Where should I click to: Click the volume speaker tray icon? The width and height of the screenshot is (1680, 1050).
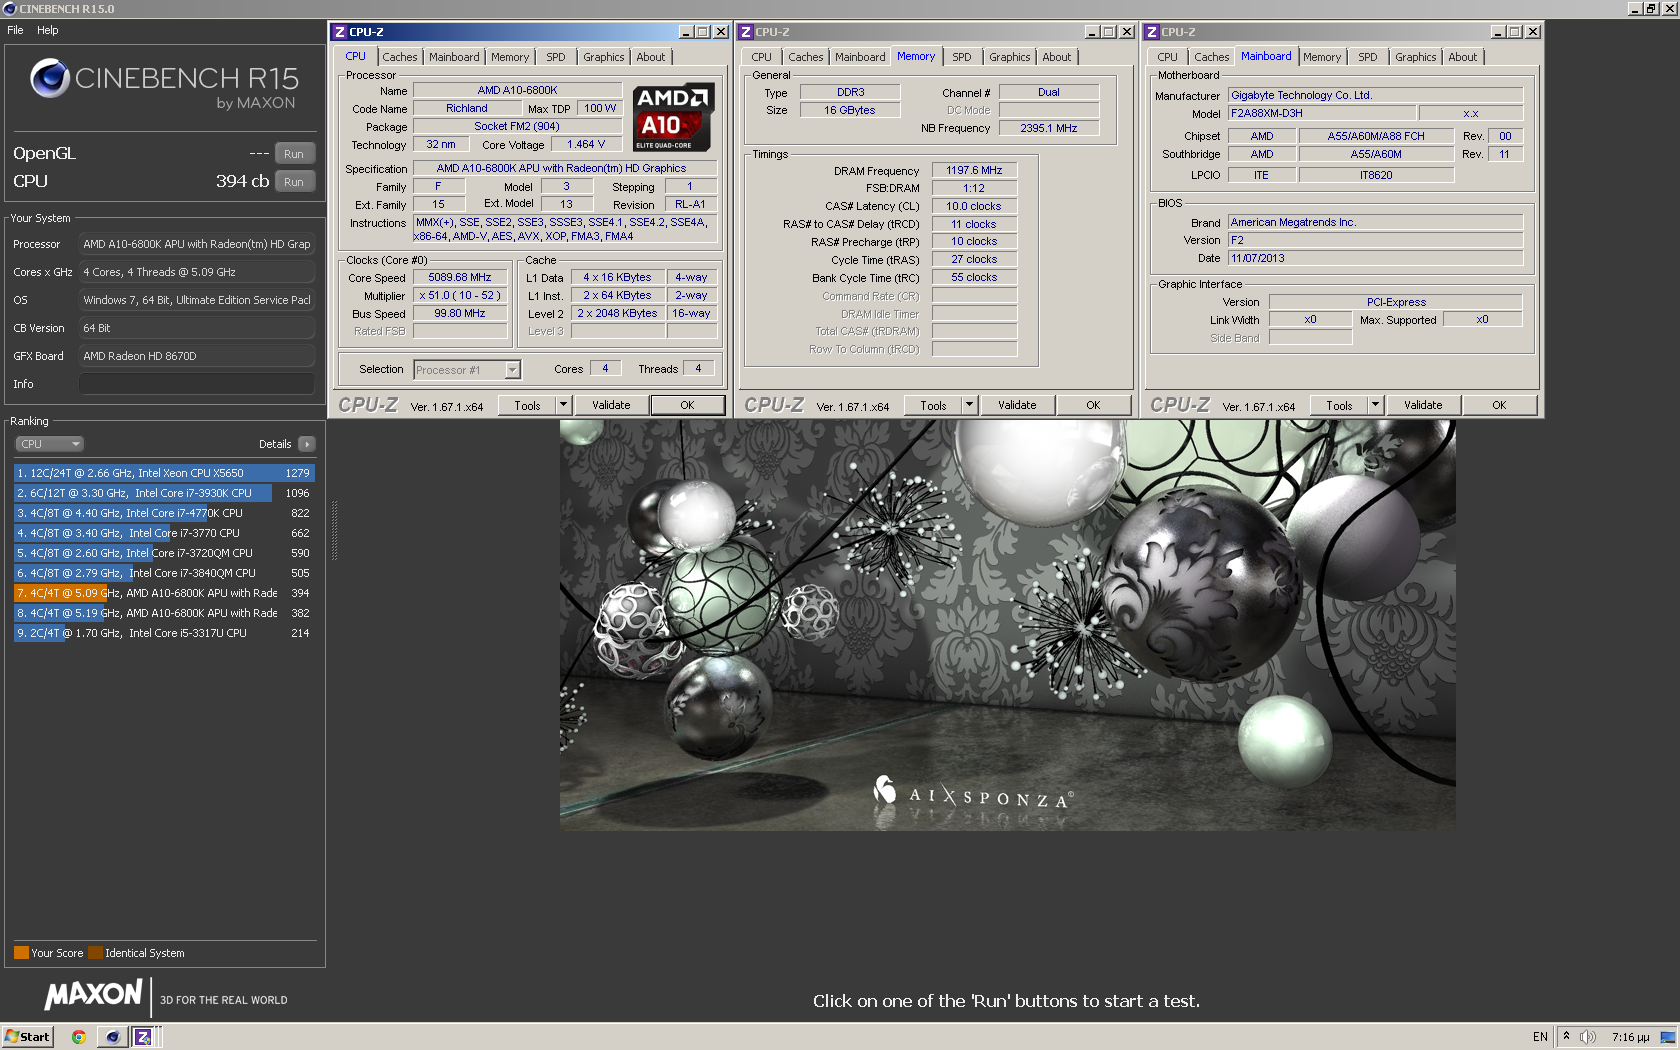(x=1587, y=1037)
